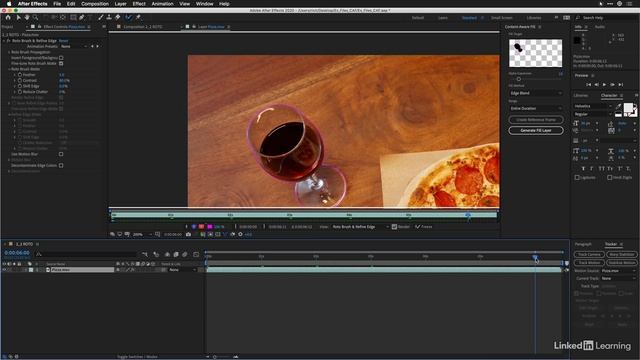
Task: Open the Effect menu
Action: [x=139, y=4]
